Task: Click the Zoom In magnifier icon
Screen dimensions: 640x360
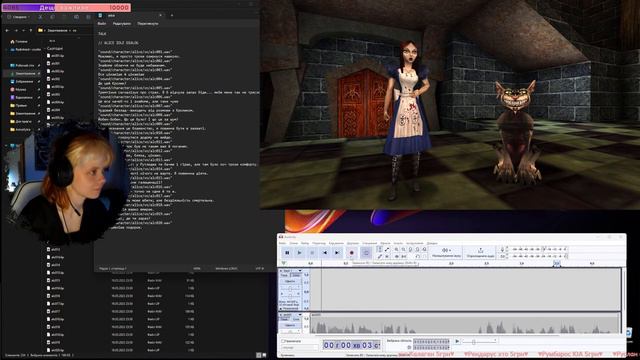Action: [396, 249]
